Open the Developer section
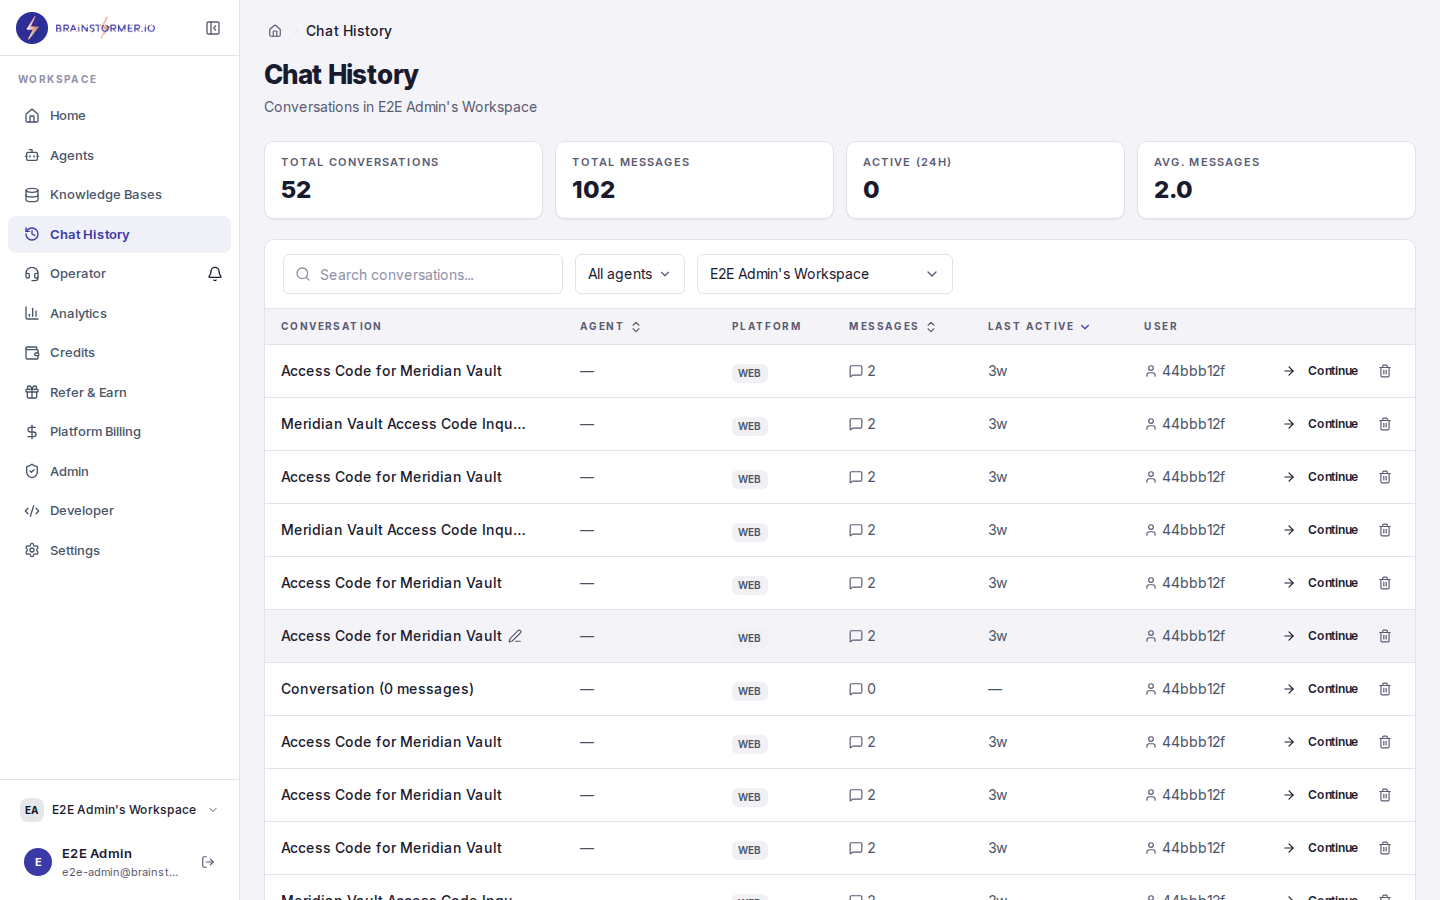Screen dimensions: 1440x900 pos(119,511)
